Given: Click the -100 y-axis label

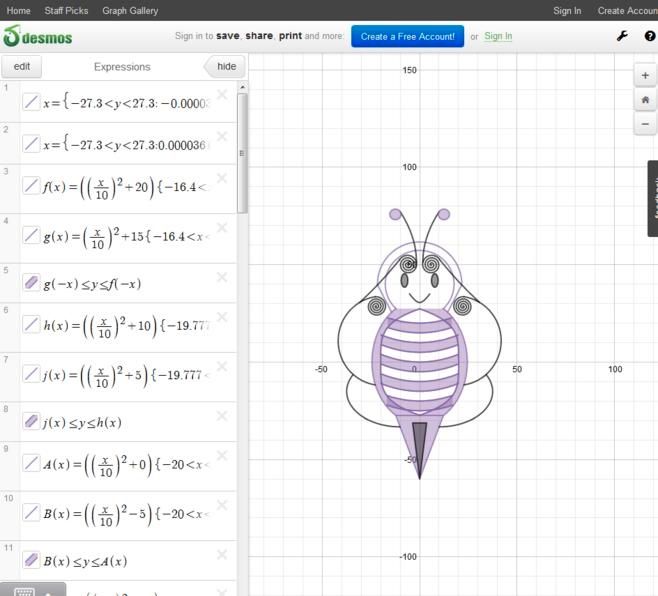Looking at the screenshot, I should click(x=408, y=557).
